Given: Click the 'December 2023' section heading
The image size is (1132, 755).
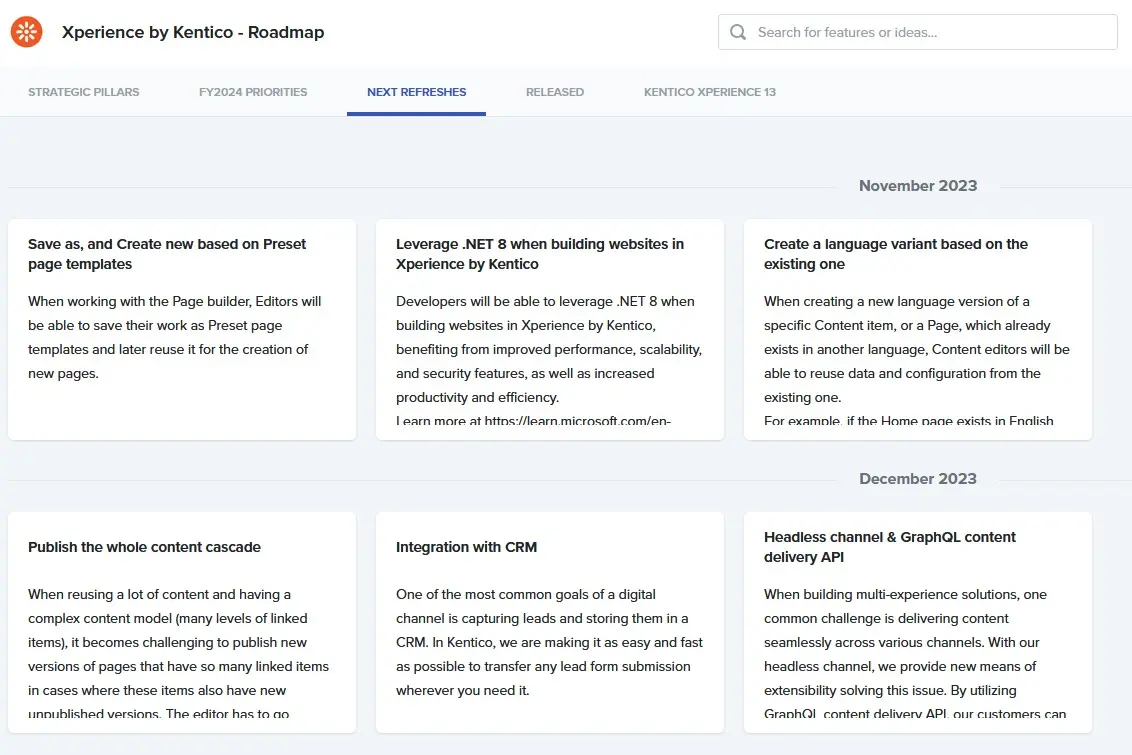Looking at the screenshot, I should click(x=918, y=479).
